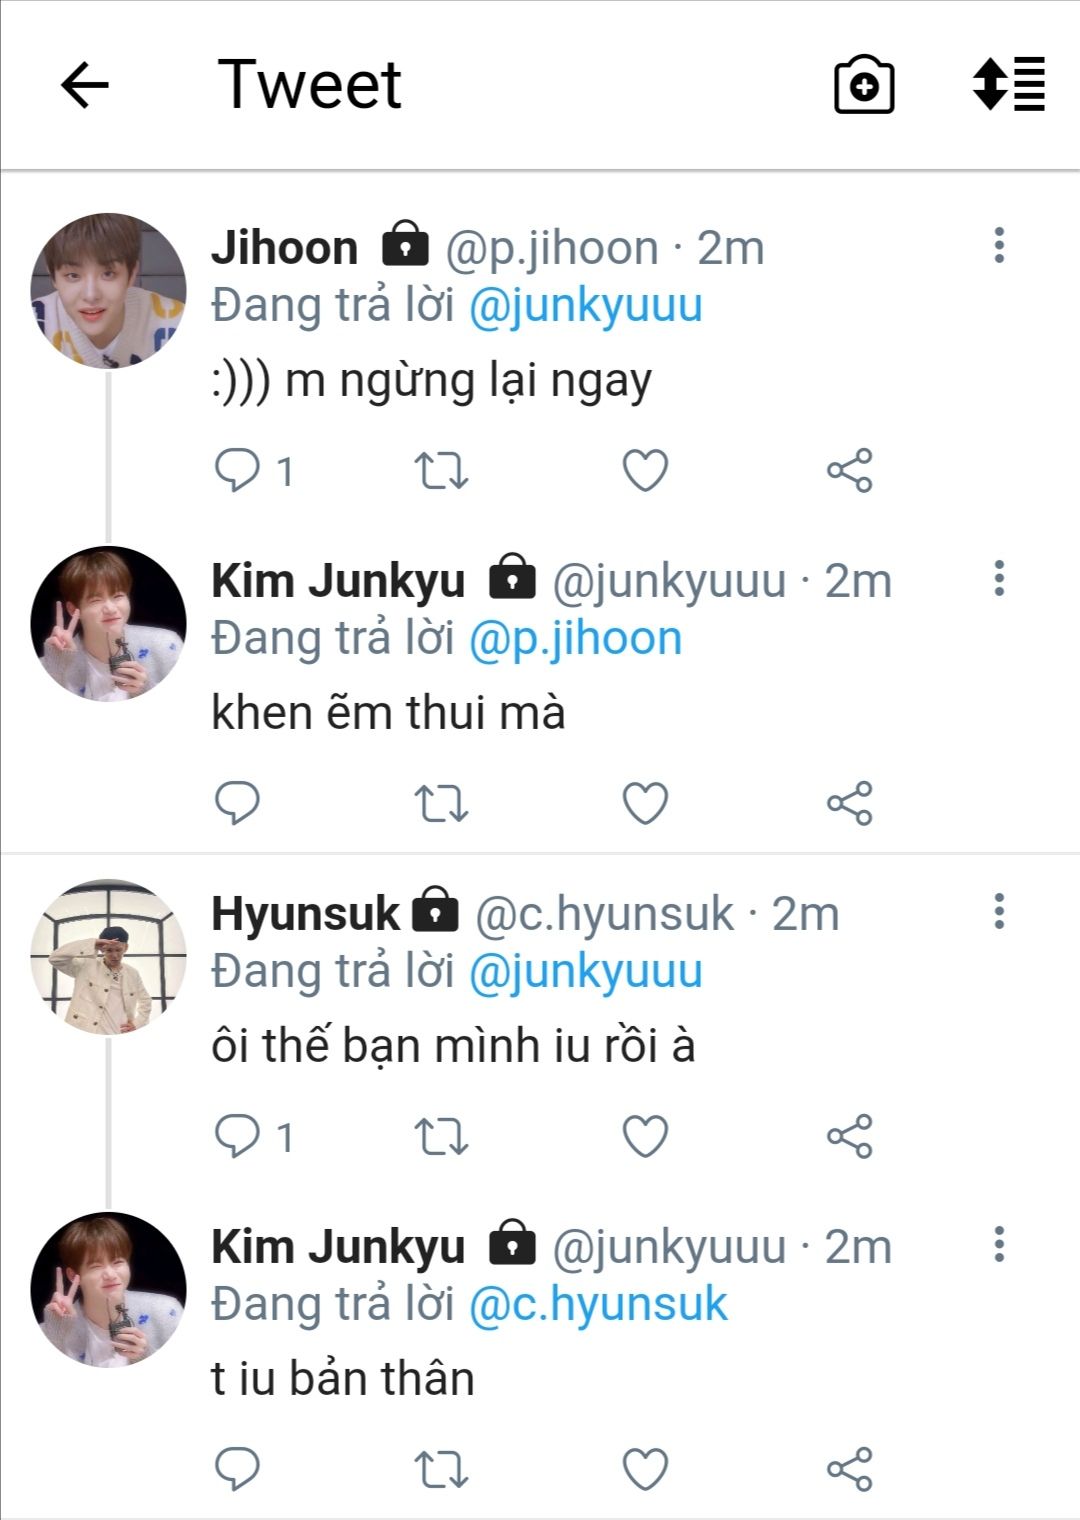Screen dimensions: 1080x1520
Task: Like Hyunsuk's 'ôi thế bạn mình' tweet
Action: pos(645,1136)
